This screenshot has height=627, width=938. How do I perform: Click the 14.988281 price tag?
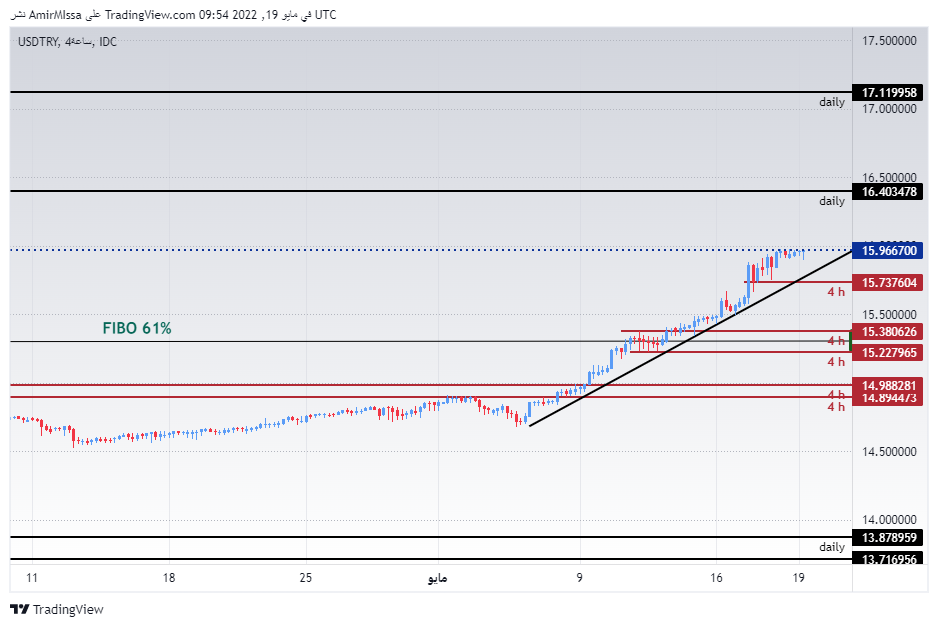click(x=888, y=385)
